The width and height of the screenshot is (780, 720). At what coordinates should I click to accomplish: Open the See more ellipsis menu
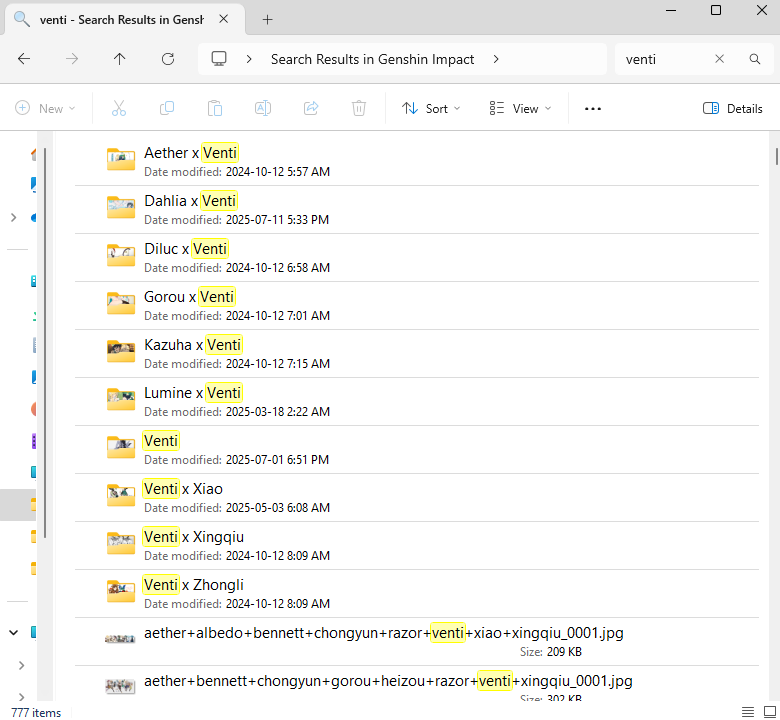click(x=592, y=108)
